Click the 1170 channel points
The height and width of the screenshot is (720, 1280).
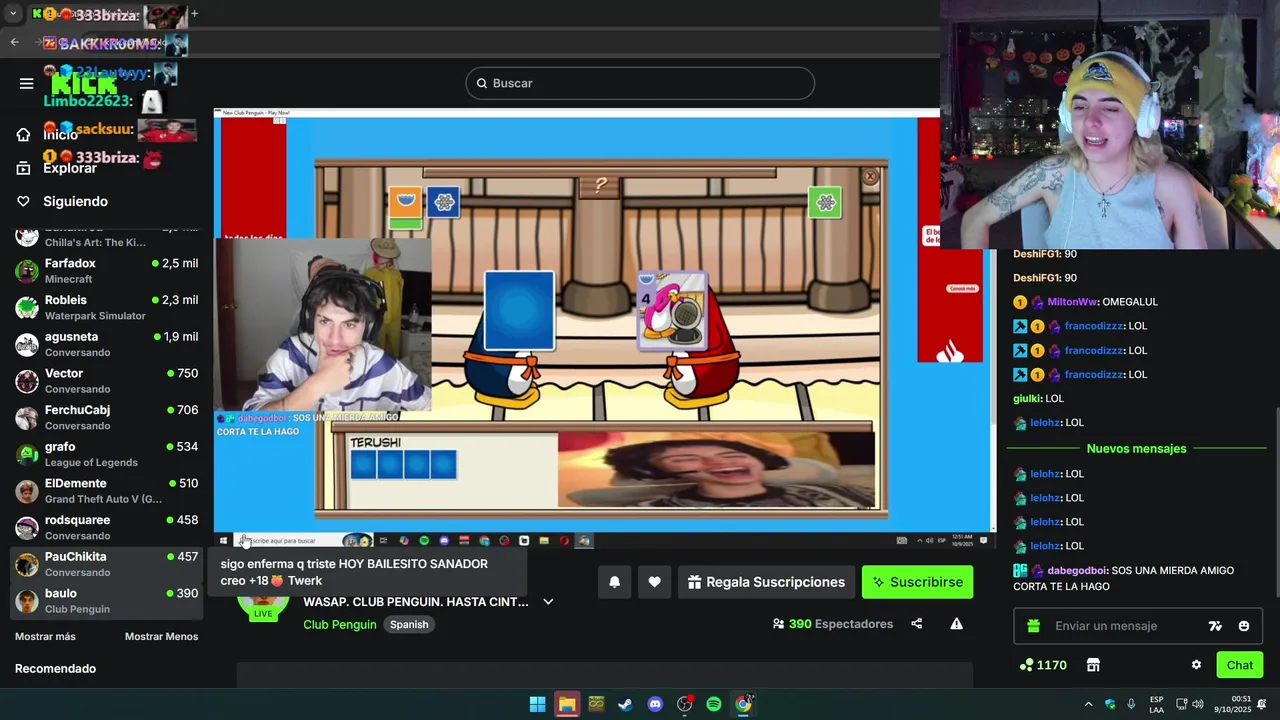[x=1043, y=665]
